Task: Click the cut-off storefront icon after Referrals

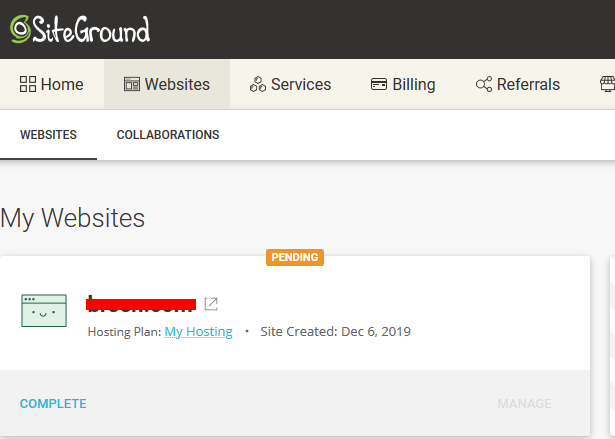Action: click(x=607, y=85)
